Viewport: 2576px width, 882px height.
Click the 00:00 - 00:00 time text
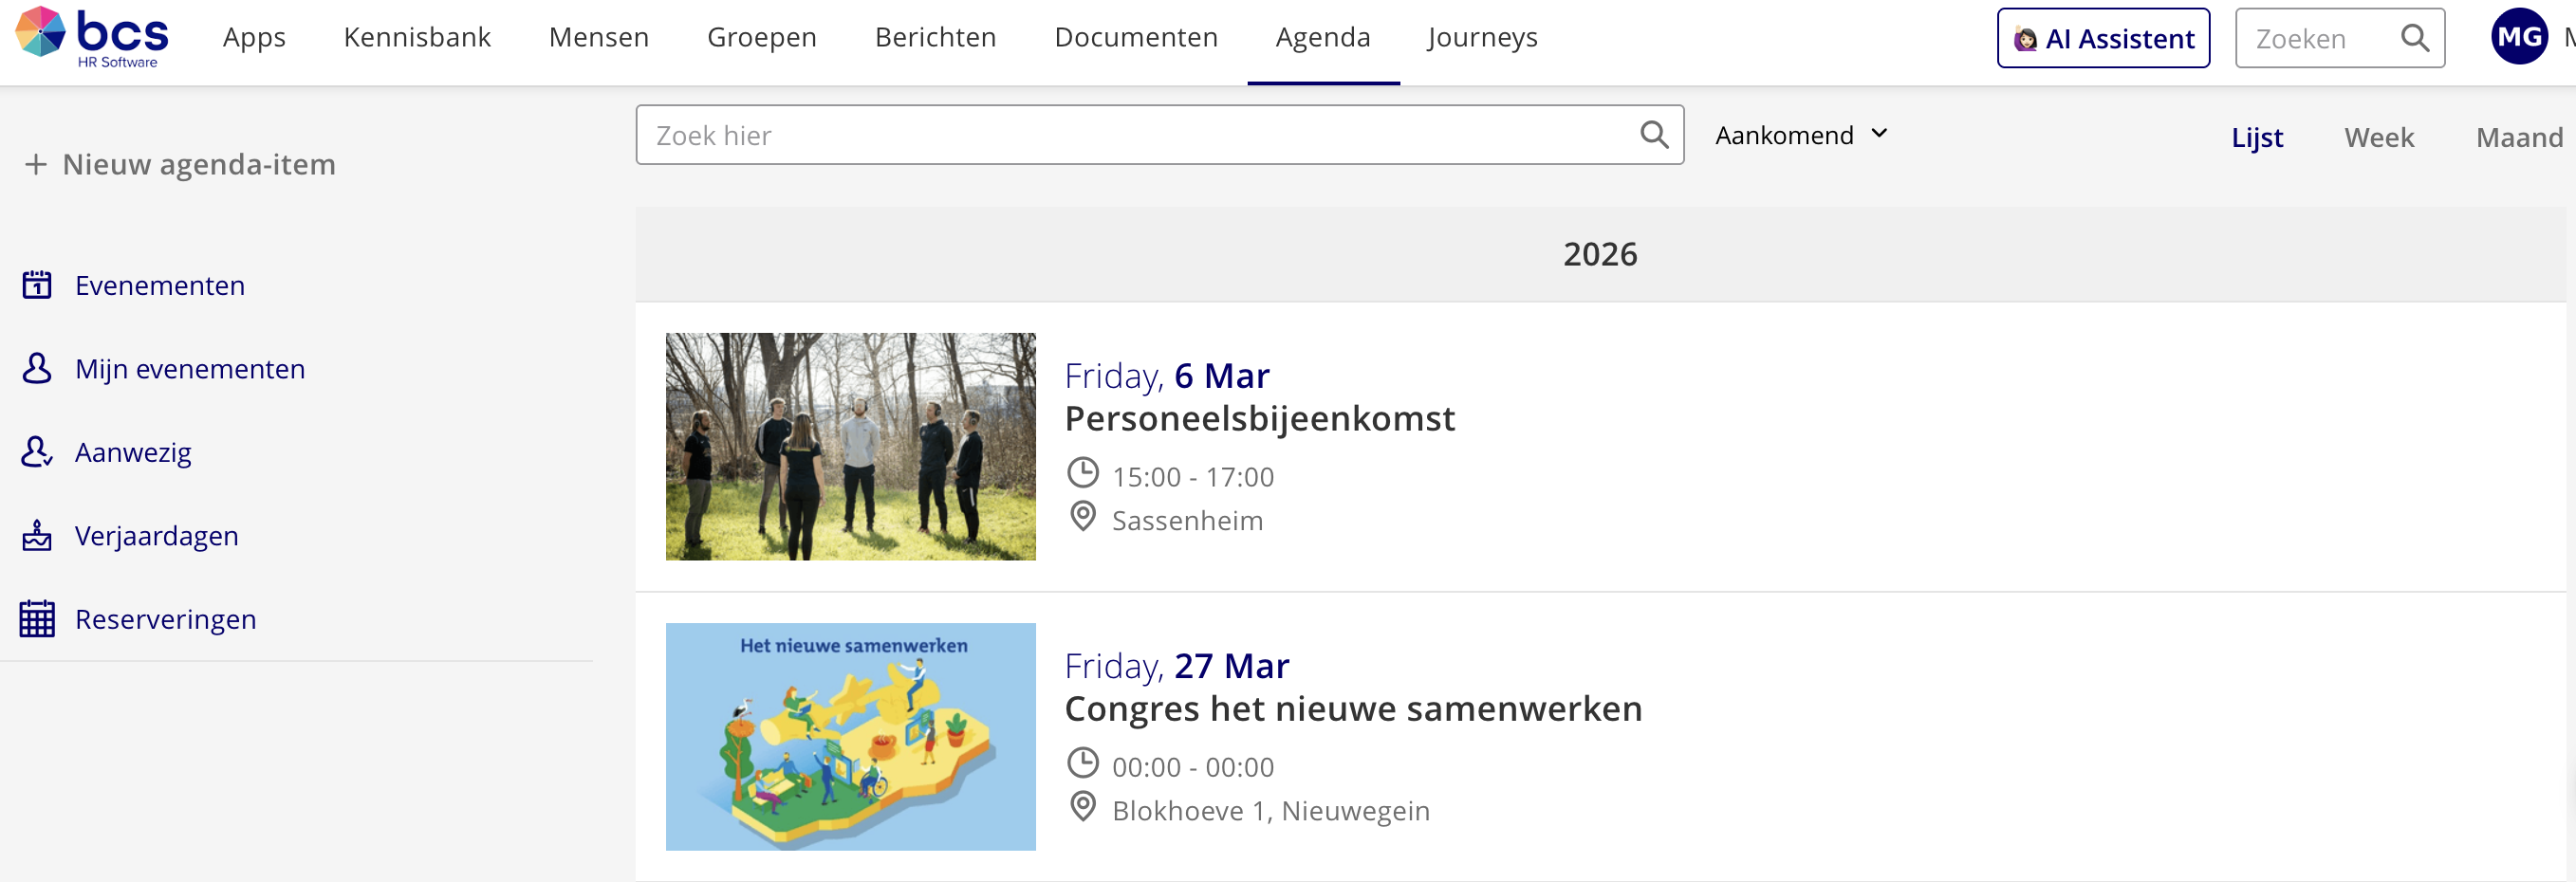point(1193,766)
